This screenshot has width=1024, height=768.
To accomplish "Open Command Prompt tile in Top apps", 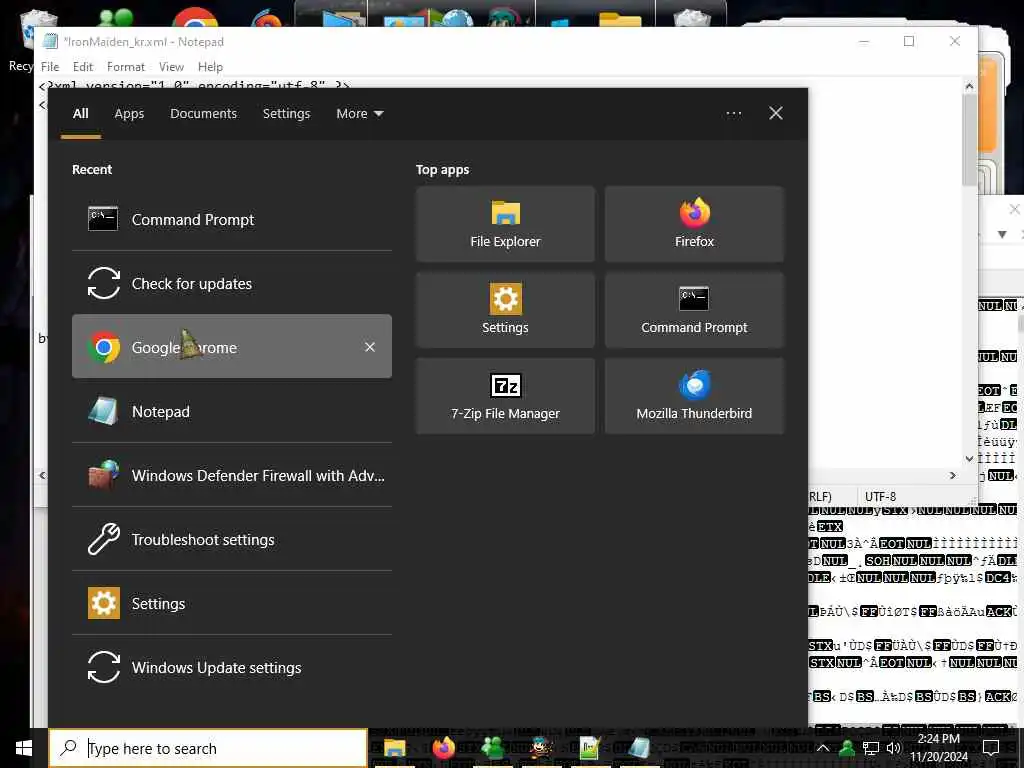I will tap(694, 310).
